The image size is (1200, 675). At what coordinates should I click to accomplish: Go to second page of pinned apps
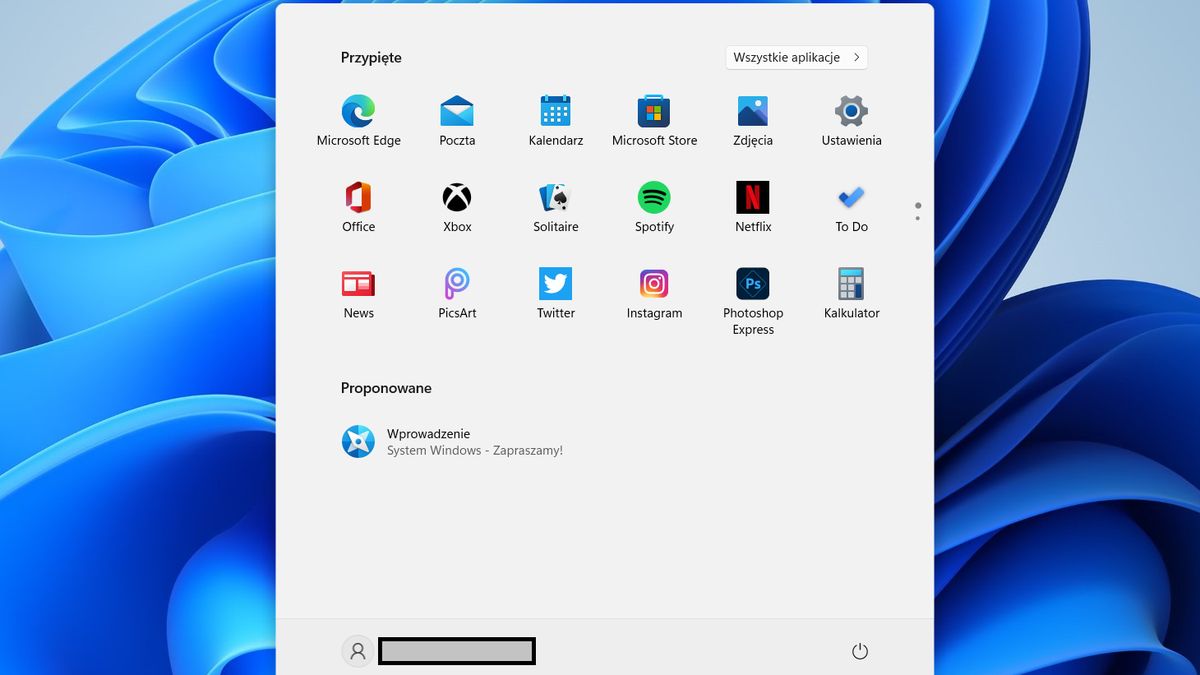pyautogui.click(x=917, y=216)
